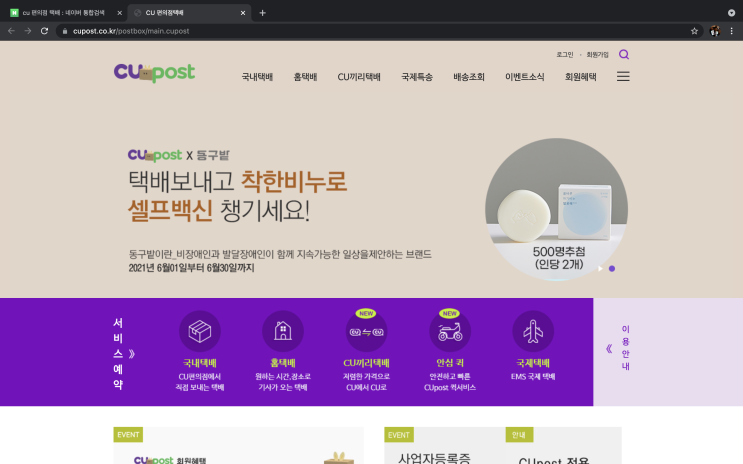Open the 회원혜택 EVENT card

tap(238, 446)
